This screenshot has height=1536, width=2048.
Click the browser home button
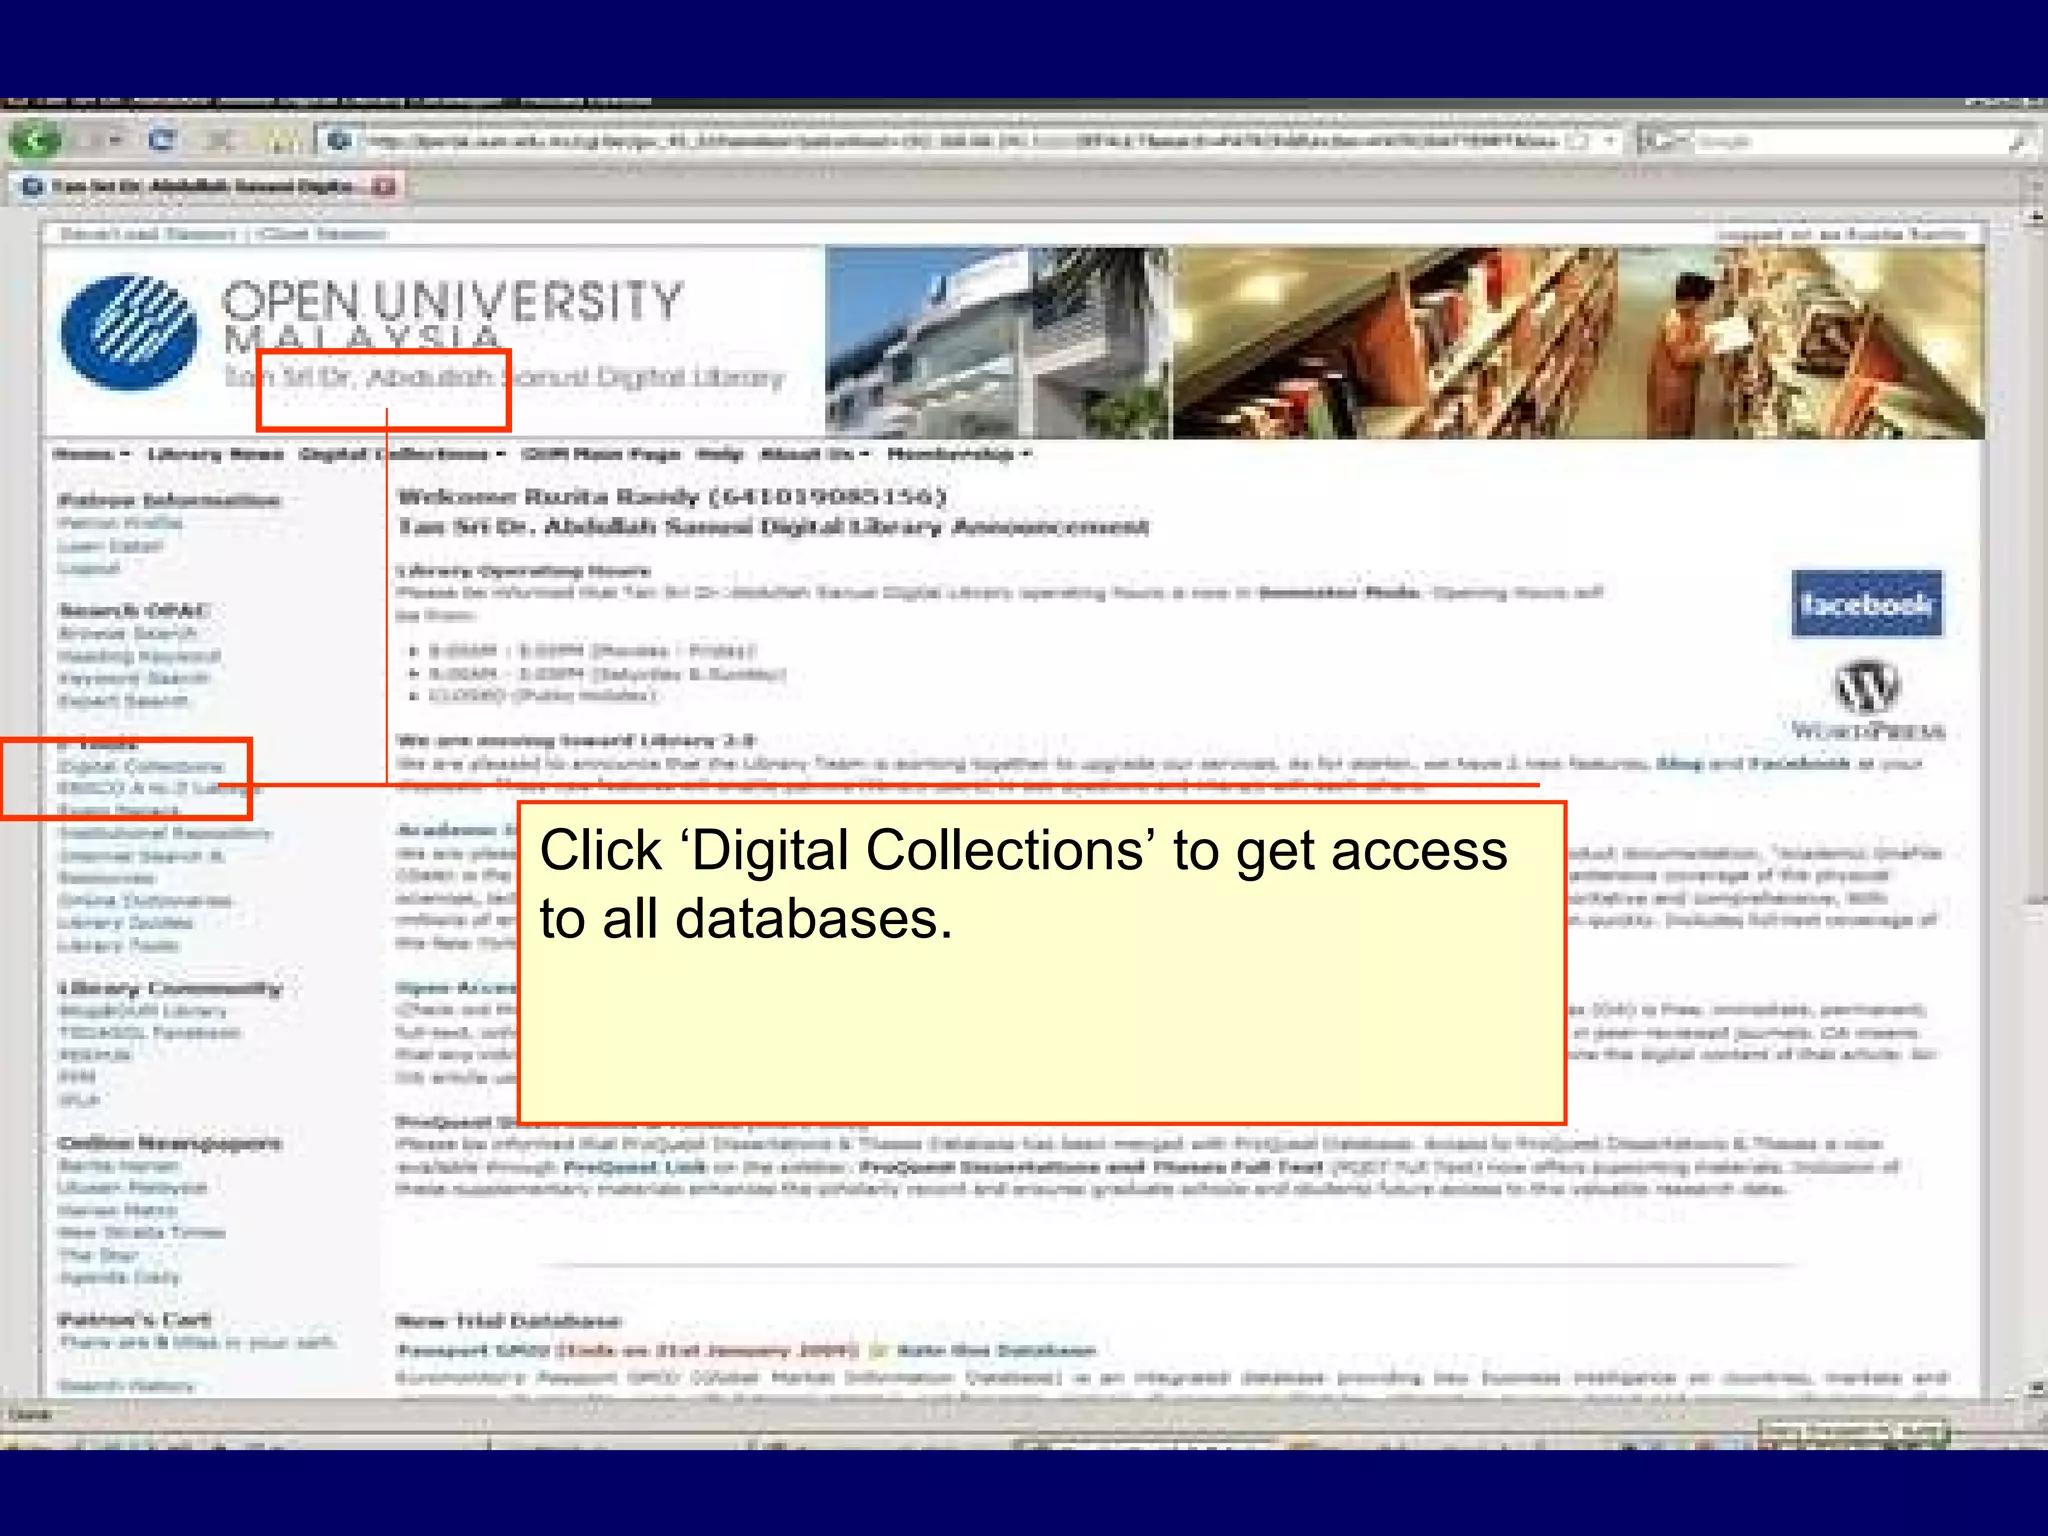tap(281, 140)
